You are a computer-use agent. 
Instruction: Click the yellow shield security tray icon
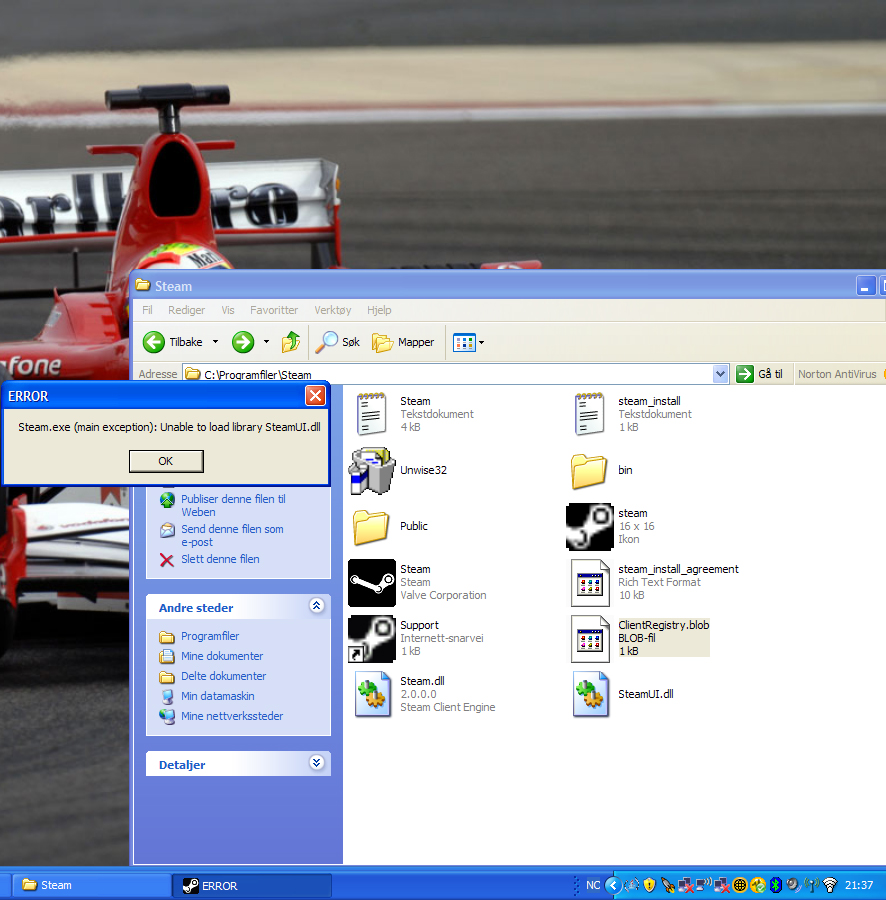click(649, 885)
